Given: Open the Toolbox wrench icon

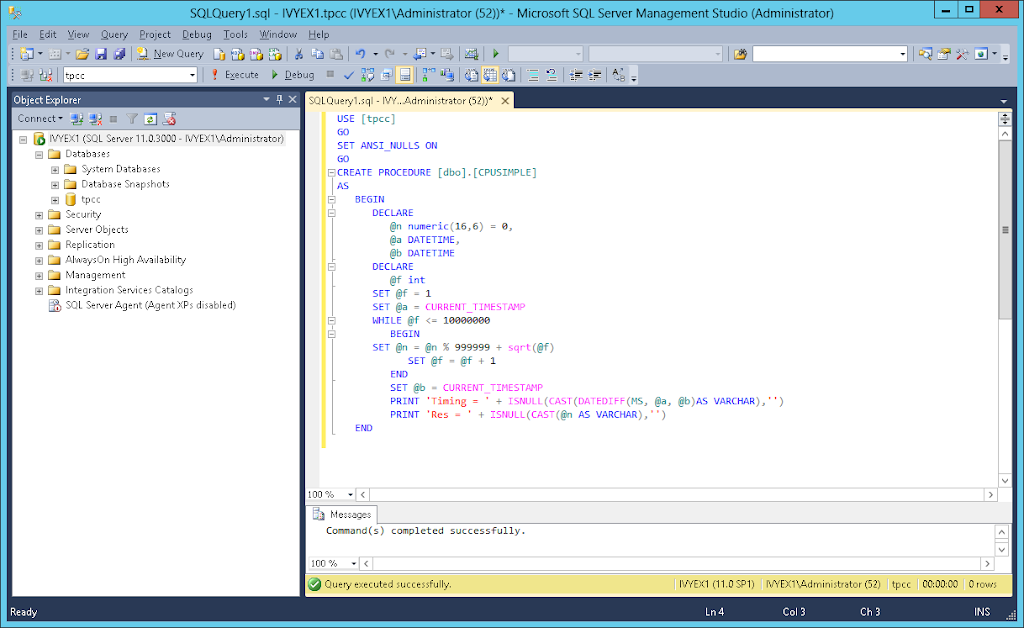Looking at the screenshot, I should 962,54.
